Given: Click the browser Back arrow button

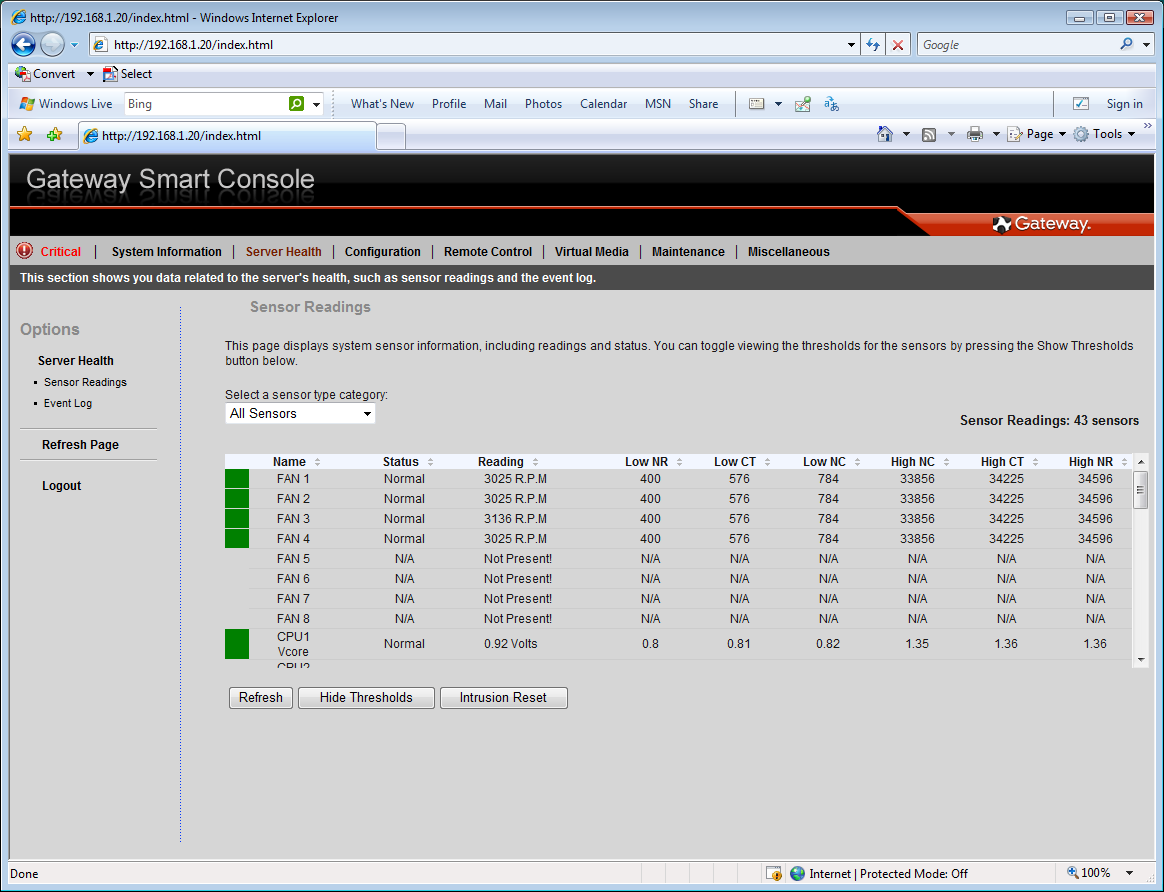Looking at the screenshot, I should [24, 45].
